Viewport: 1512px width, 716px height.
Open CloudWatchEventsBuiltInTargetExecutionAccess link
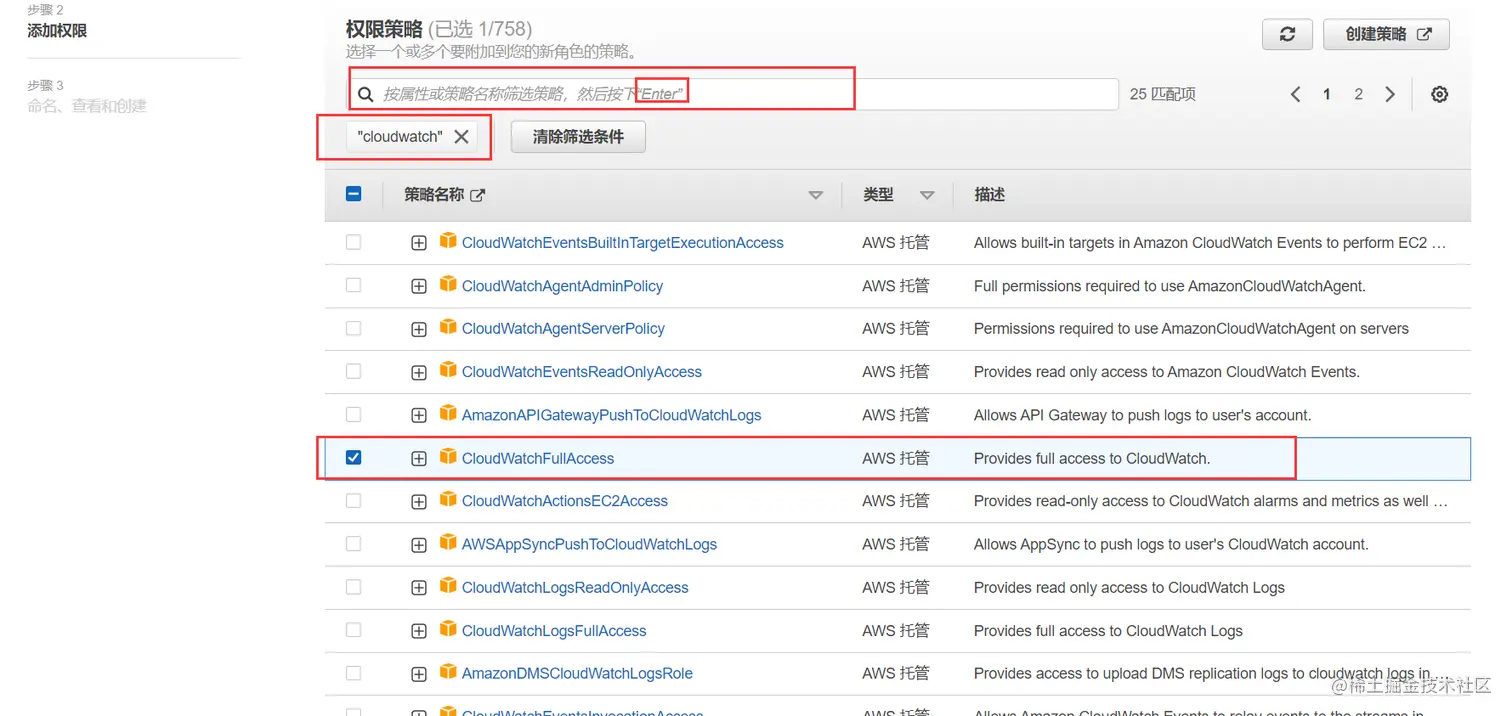click(623, 243)
